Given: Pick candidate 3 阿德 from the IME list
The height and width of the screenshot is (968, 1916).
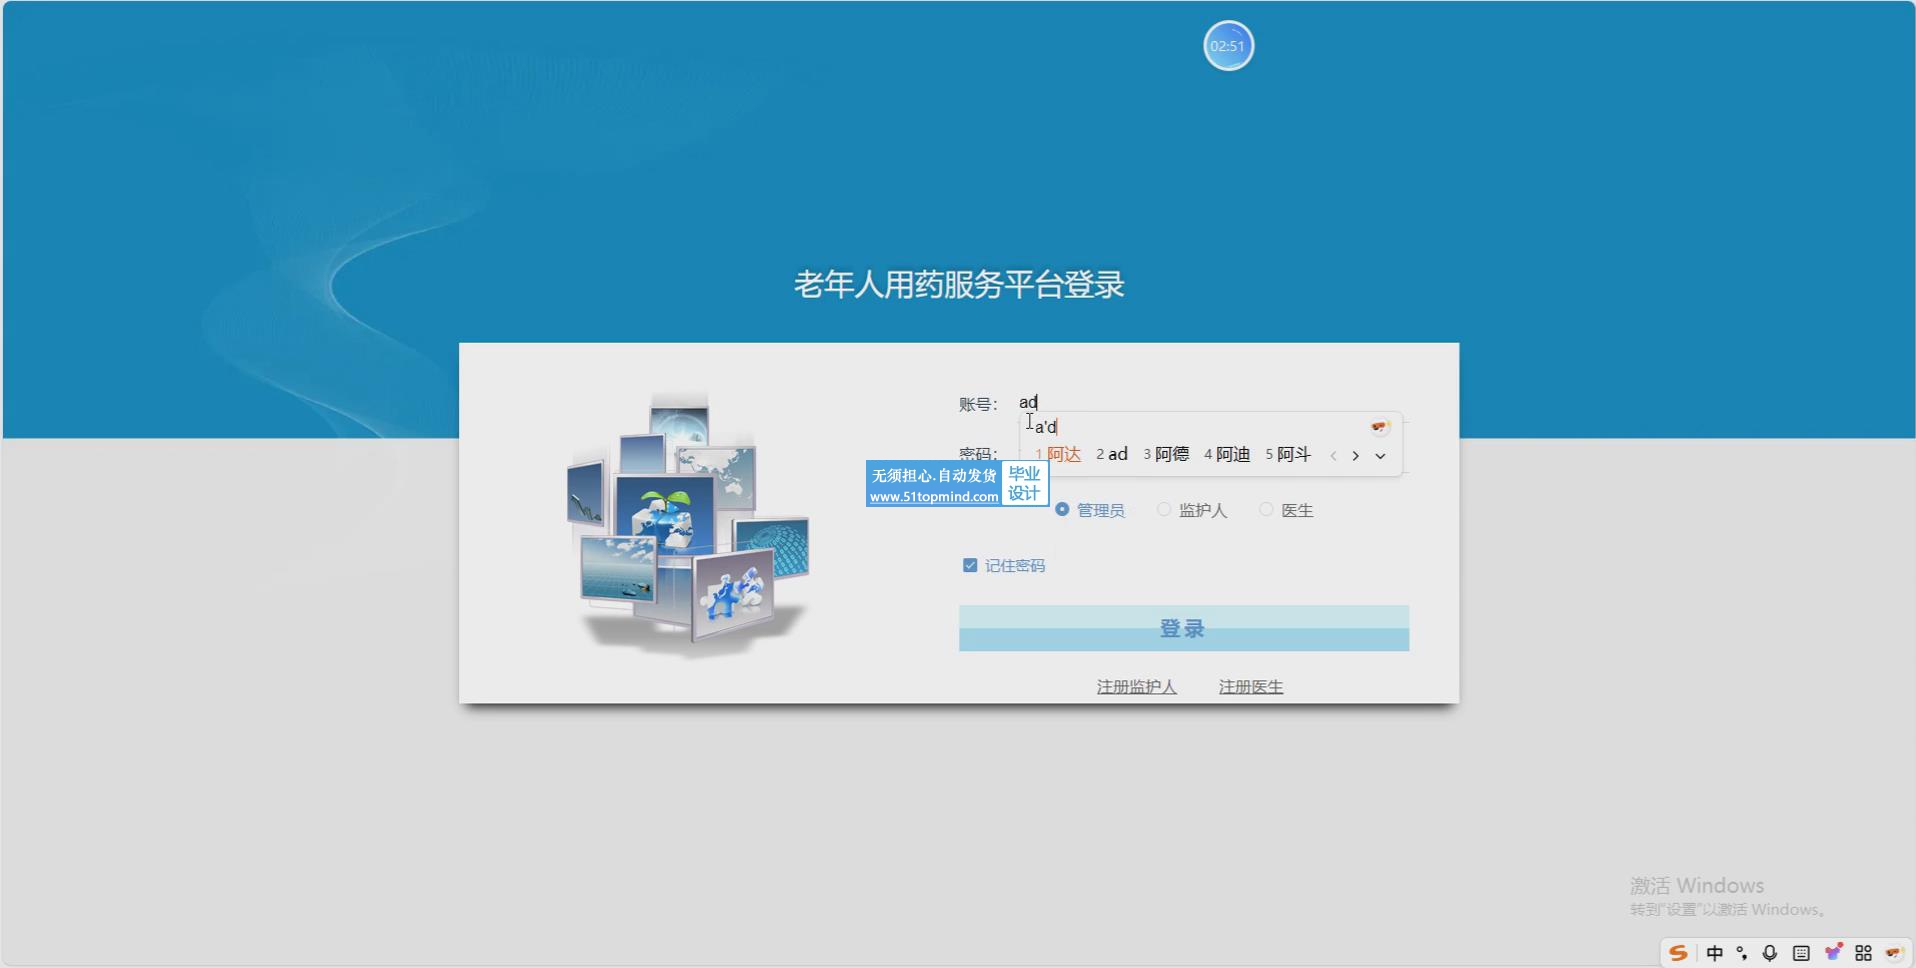Looking at the screenshot, I should (x=1166, y=455).
